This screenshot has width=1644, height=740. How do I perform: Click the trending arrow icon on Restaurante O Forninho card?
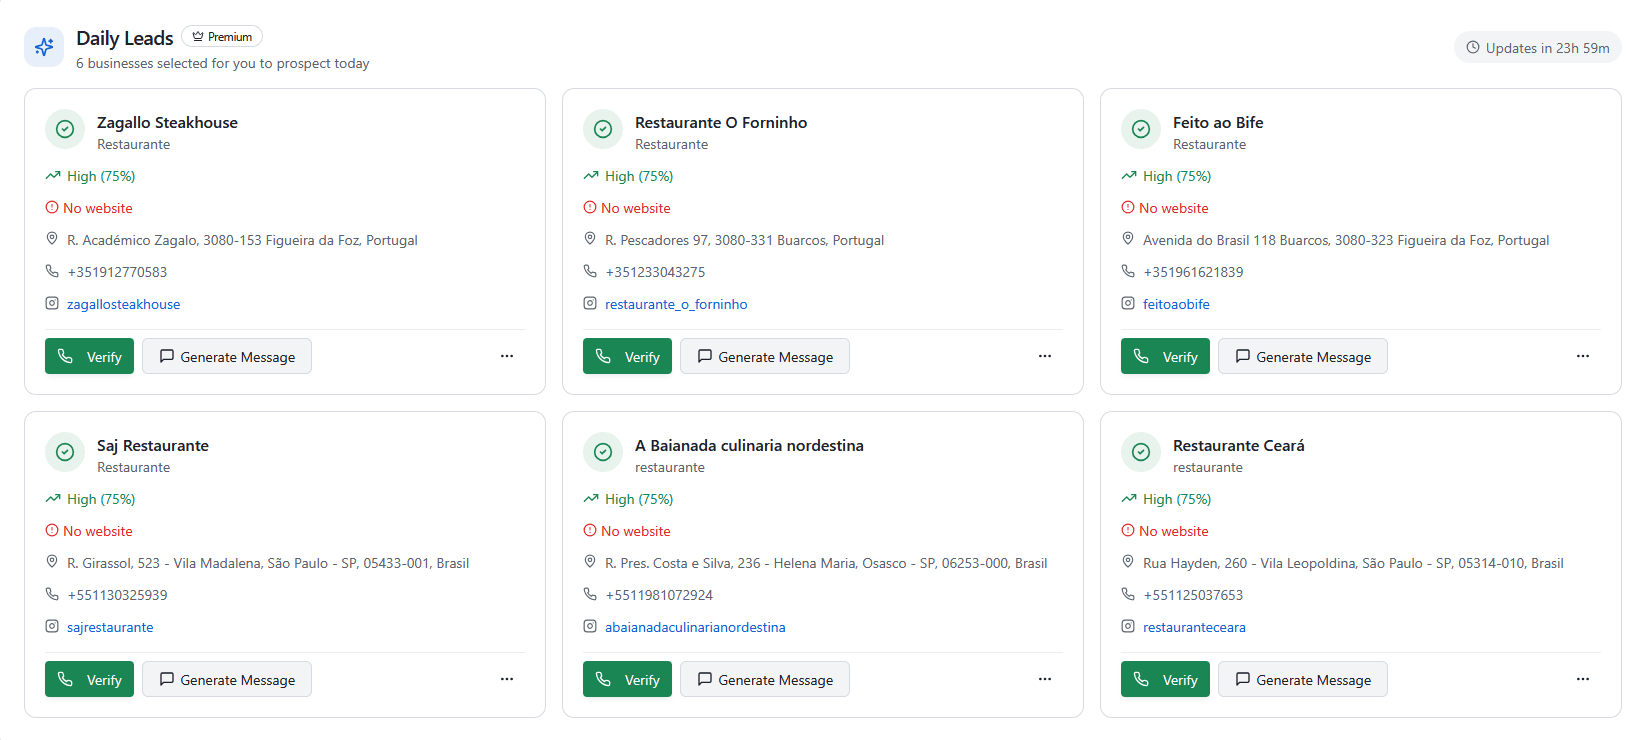[x=591, y=175]
